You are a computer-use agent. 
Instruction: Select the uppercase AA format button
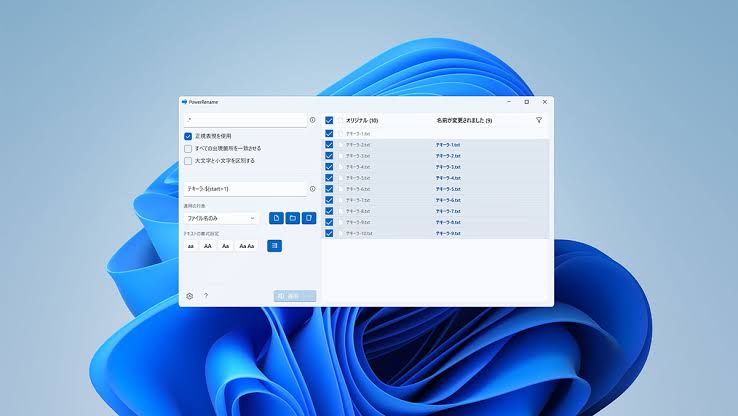[x=208, y=246]
